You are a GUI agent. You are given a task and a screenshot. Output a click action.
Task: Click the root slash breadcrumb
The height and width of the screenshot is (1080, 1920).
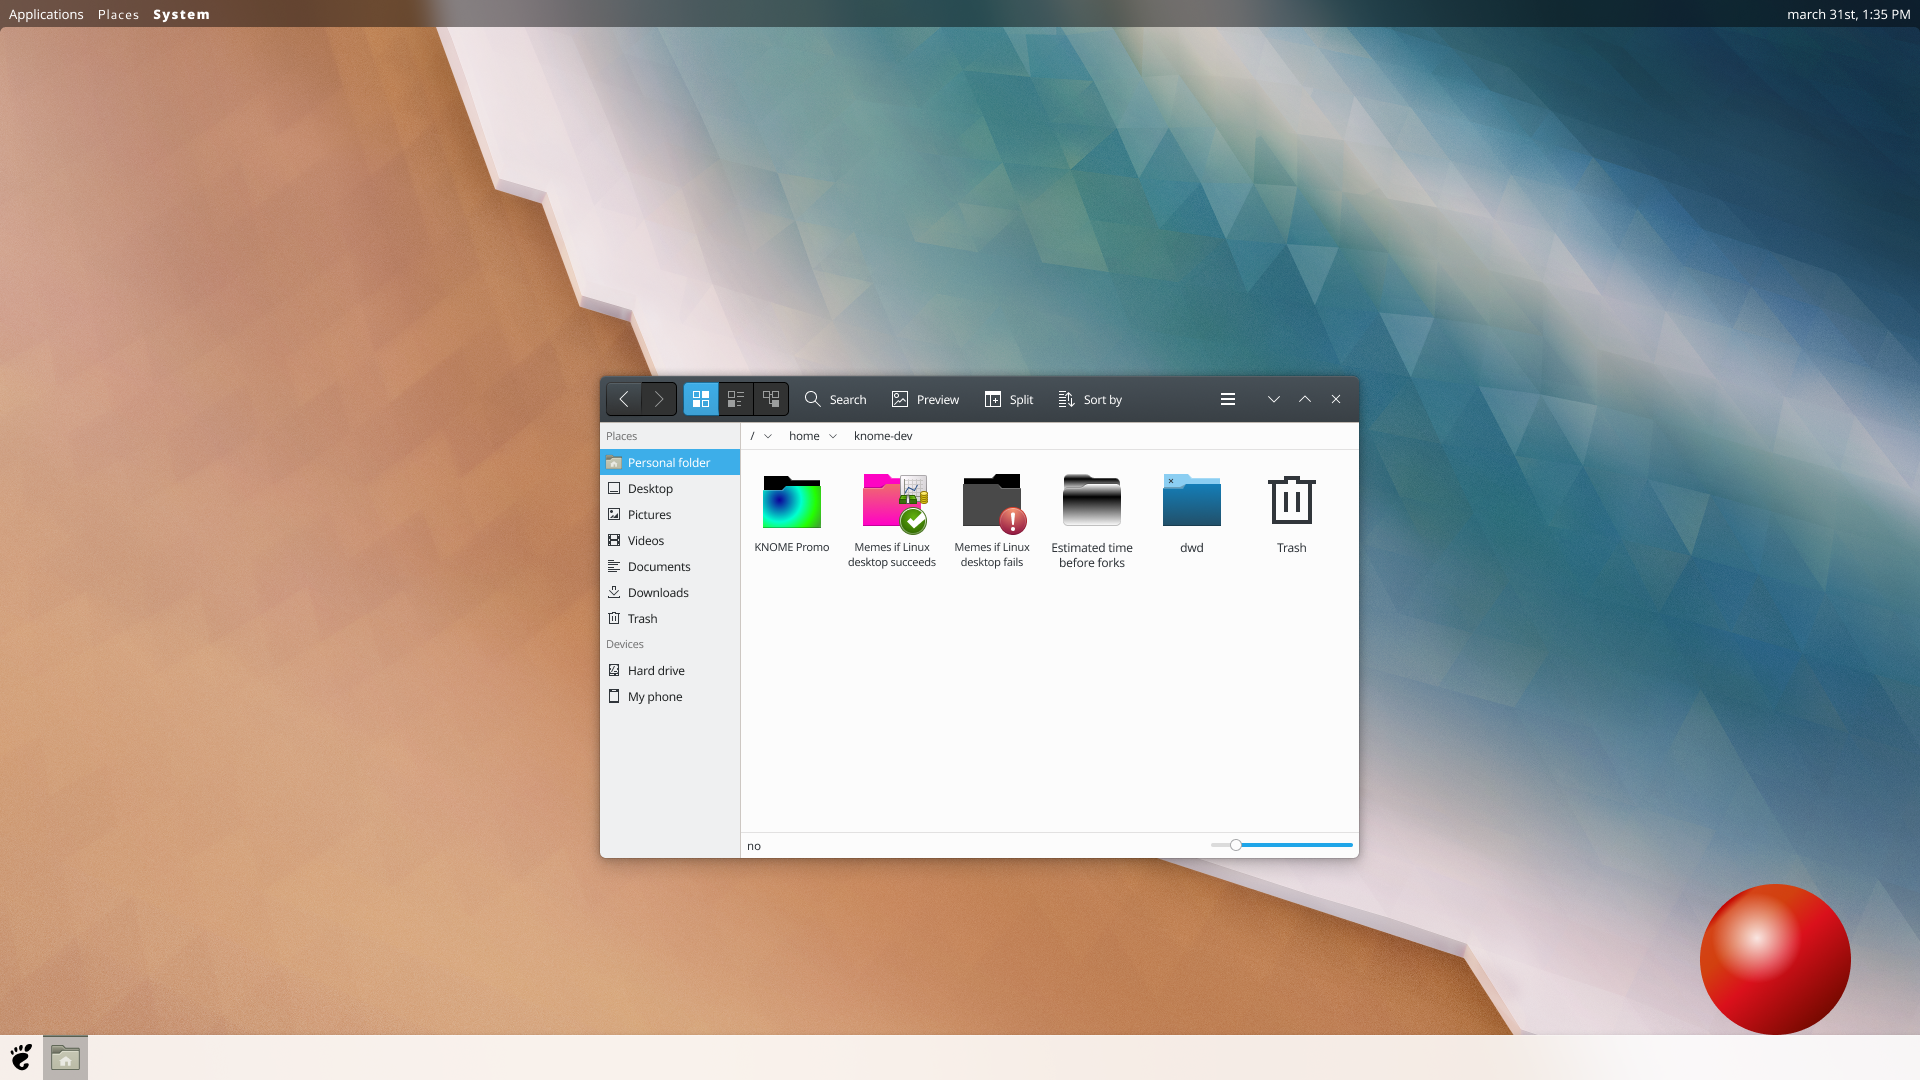(x=752, y=436)
